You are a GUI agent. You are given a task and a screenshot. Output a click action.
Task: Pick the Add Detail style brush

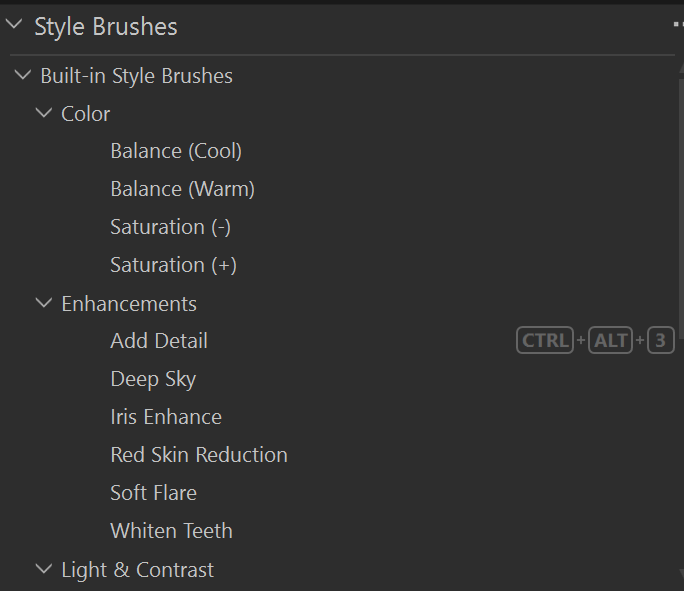(x=159, y=341)
